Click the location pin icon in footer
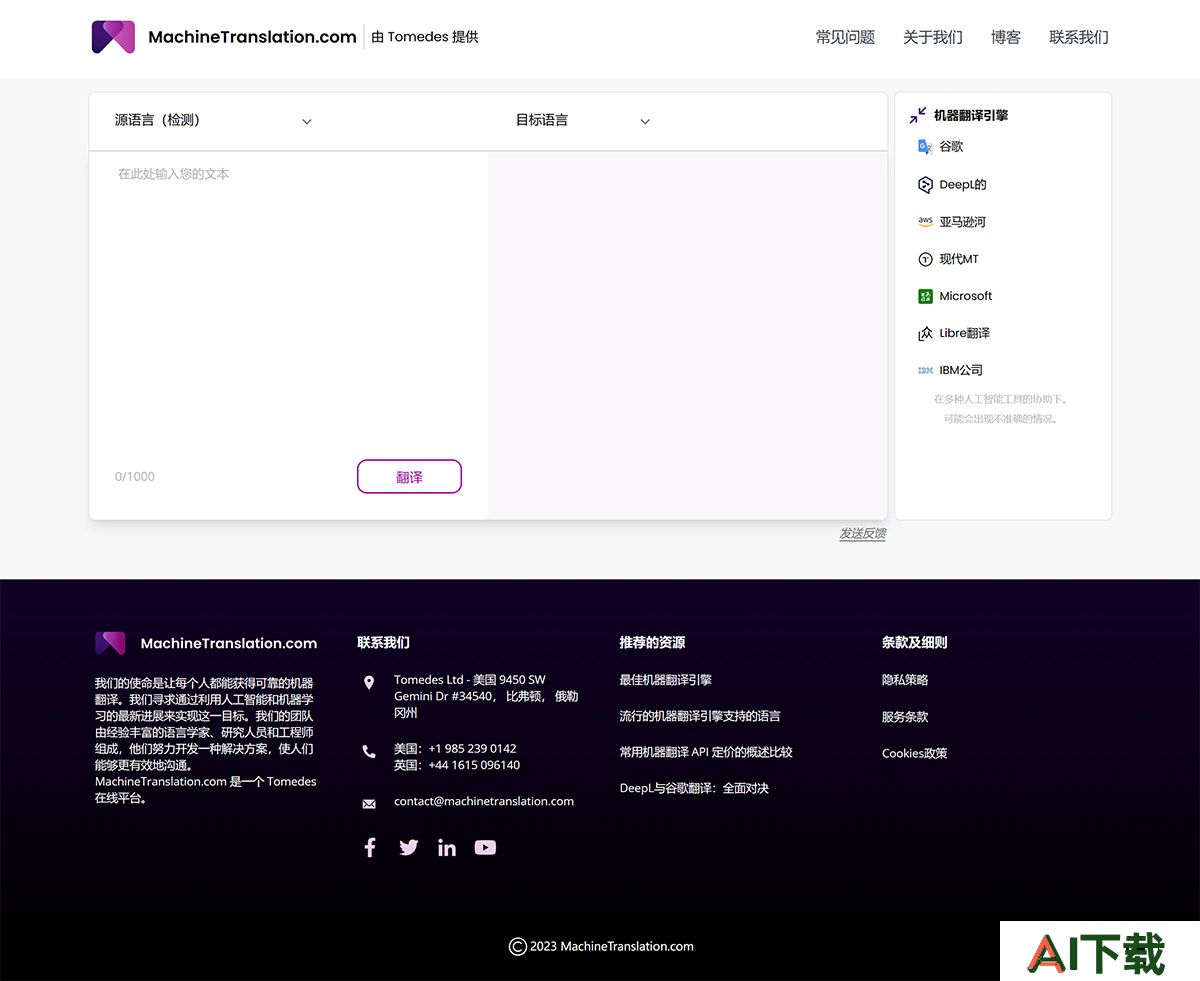1200x981 pixels. click(369, 683)
